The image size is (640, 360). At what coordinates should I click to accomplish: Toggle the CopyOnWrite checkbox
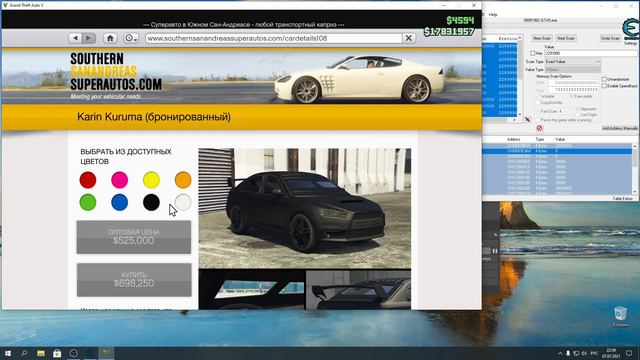click(538, 103)
